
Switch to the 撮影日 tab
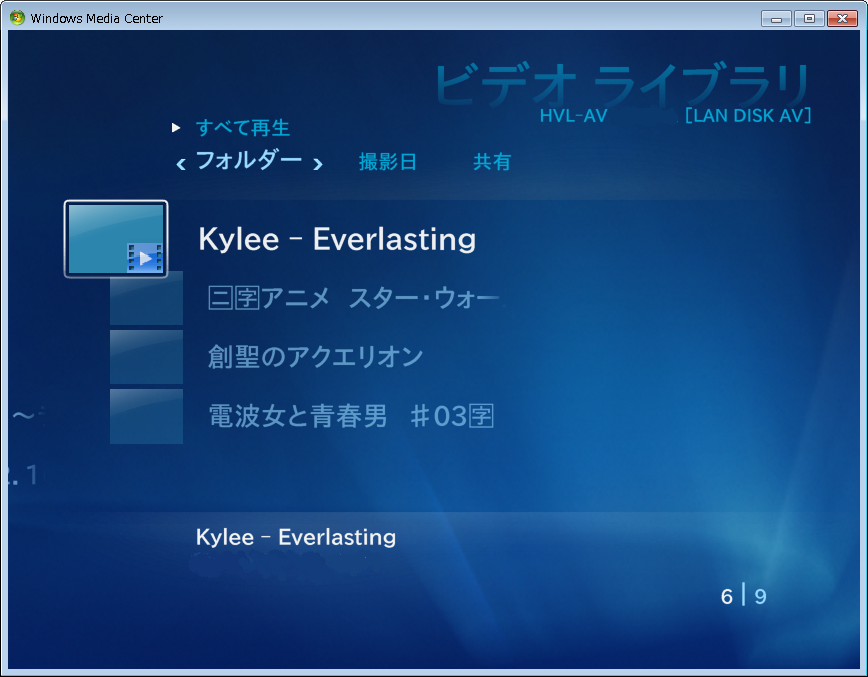[388, 162]
